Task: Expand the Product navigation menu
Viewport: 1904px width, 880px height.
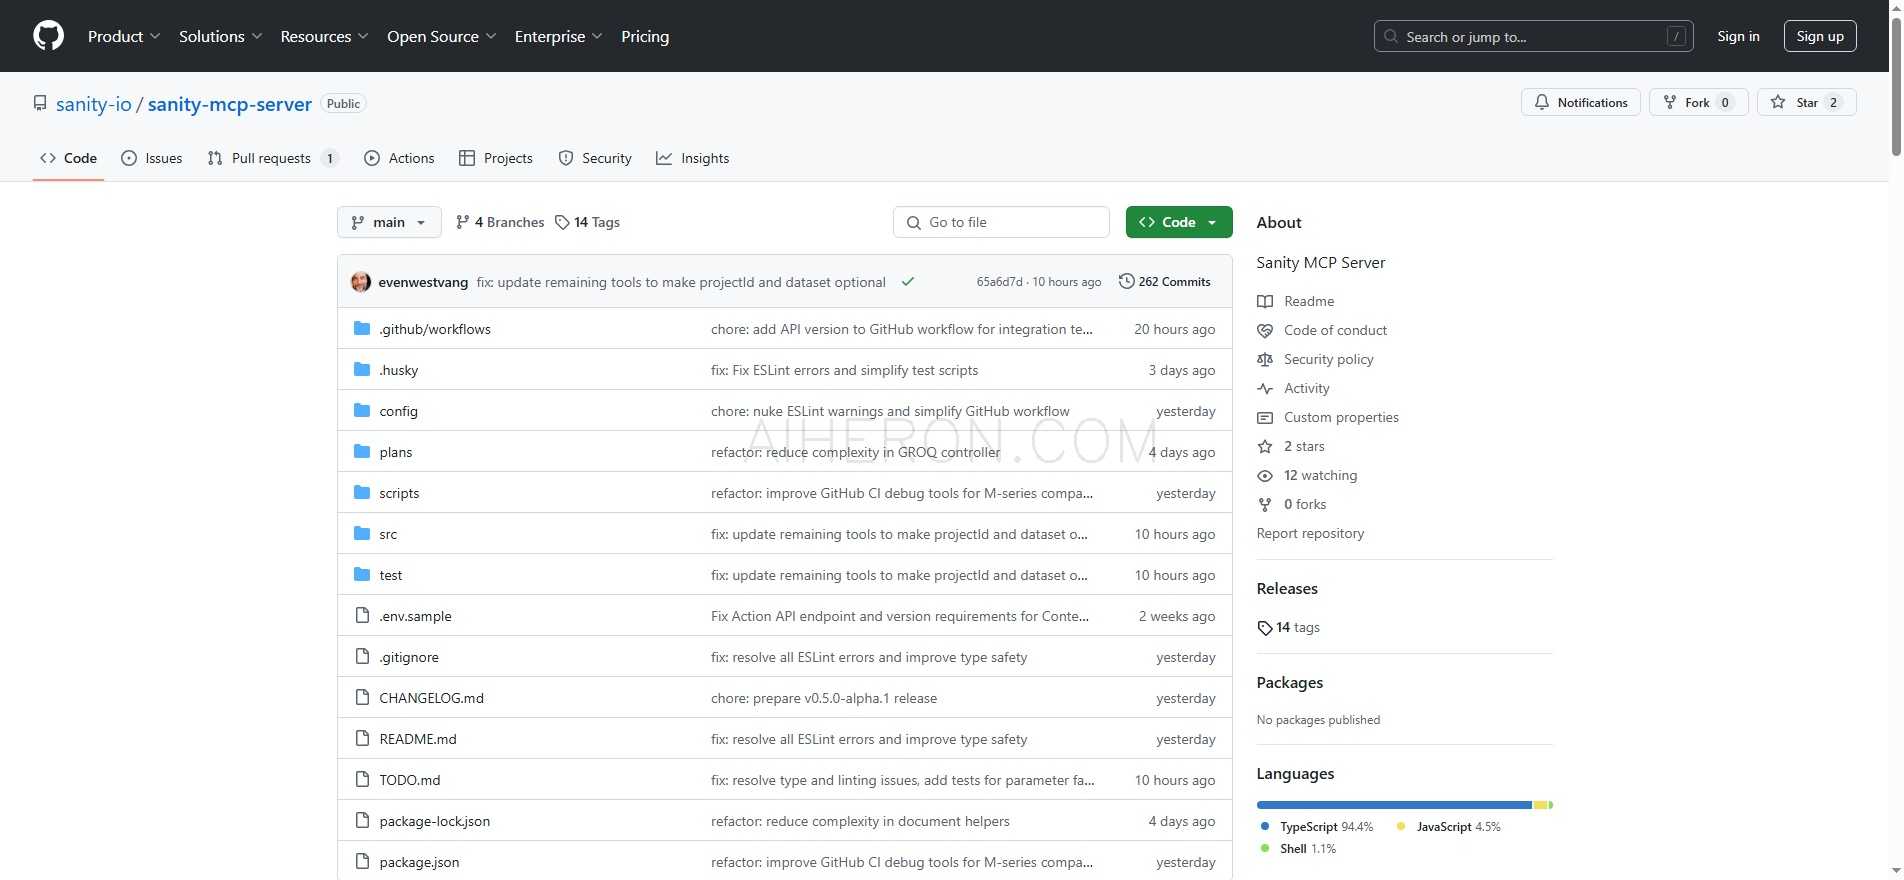Action: tap(123, 36)
